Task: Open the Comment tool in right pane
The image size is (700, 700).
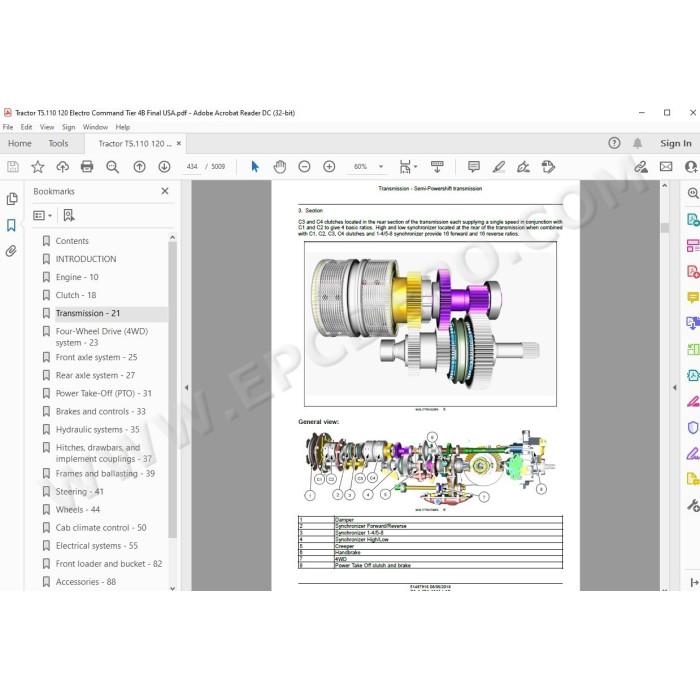Action: click(692, 297)
